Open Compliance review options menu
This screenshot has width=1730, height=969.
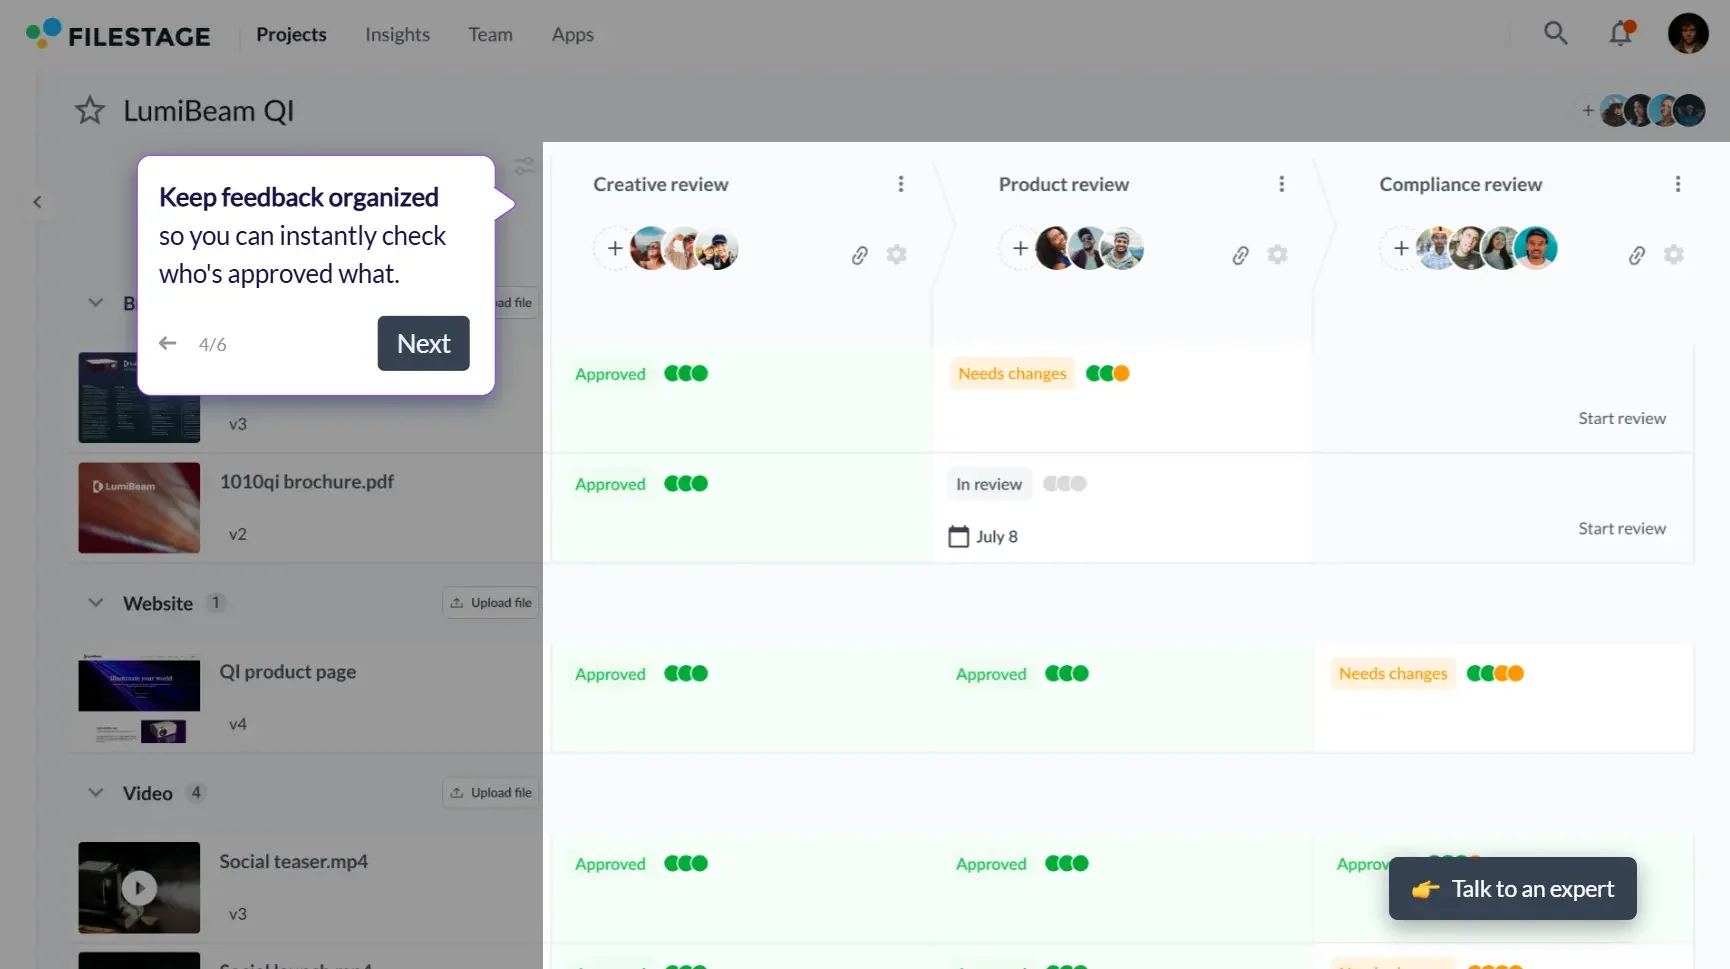tap(1678, 184)
